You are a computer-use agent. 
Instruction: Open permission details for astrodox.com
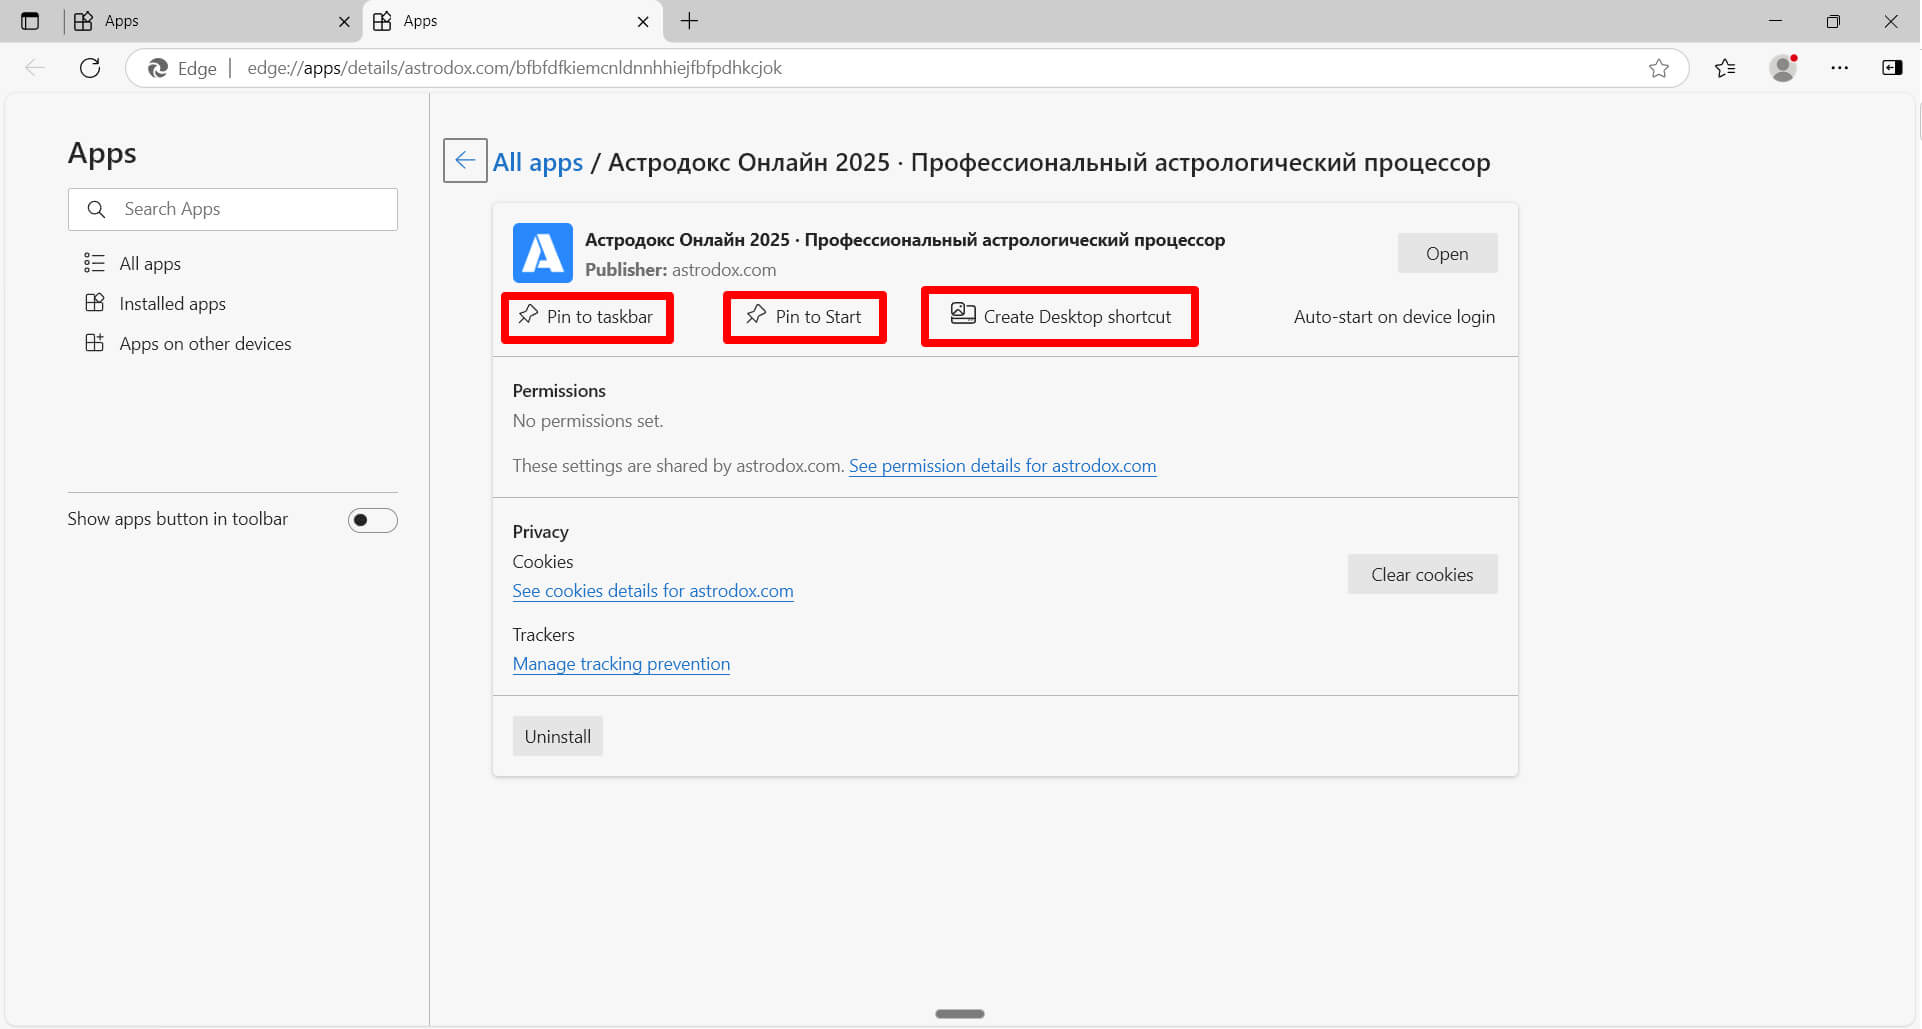pos(1002,466)
